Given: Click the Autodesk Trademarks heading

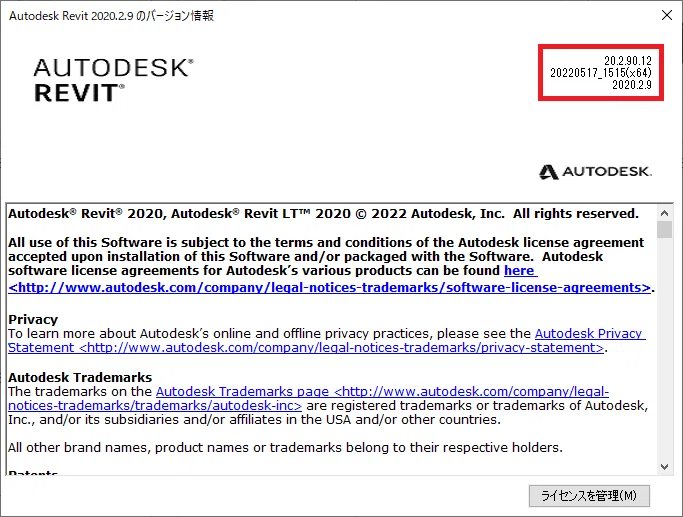Looking at the screenshot, I should [80, 377].
